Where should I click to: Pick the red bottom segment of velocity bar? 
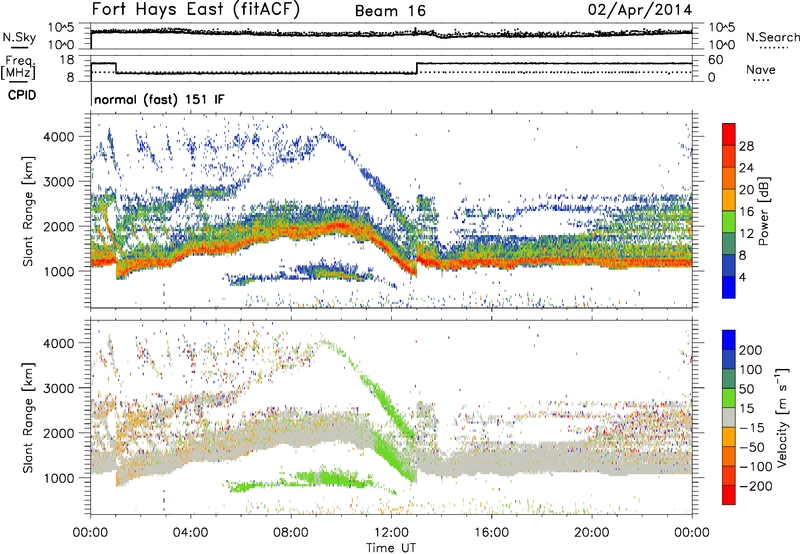click(729, 495)
